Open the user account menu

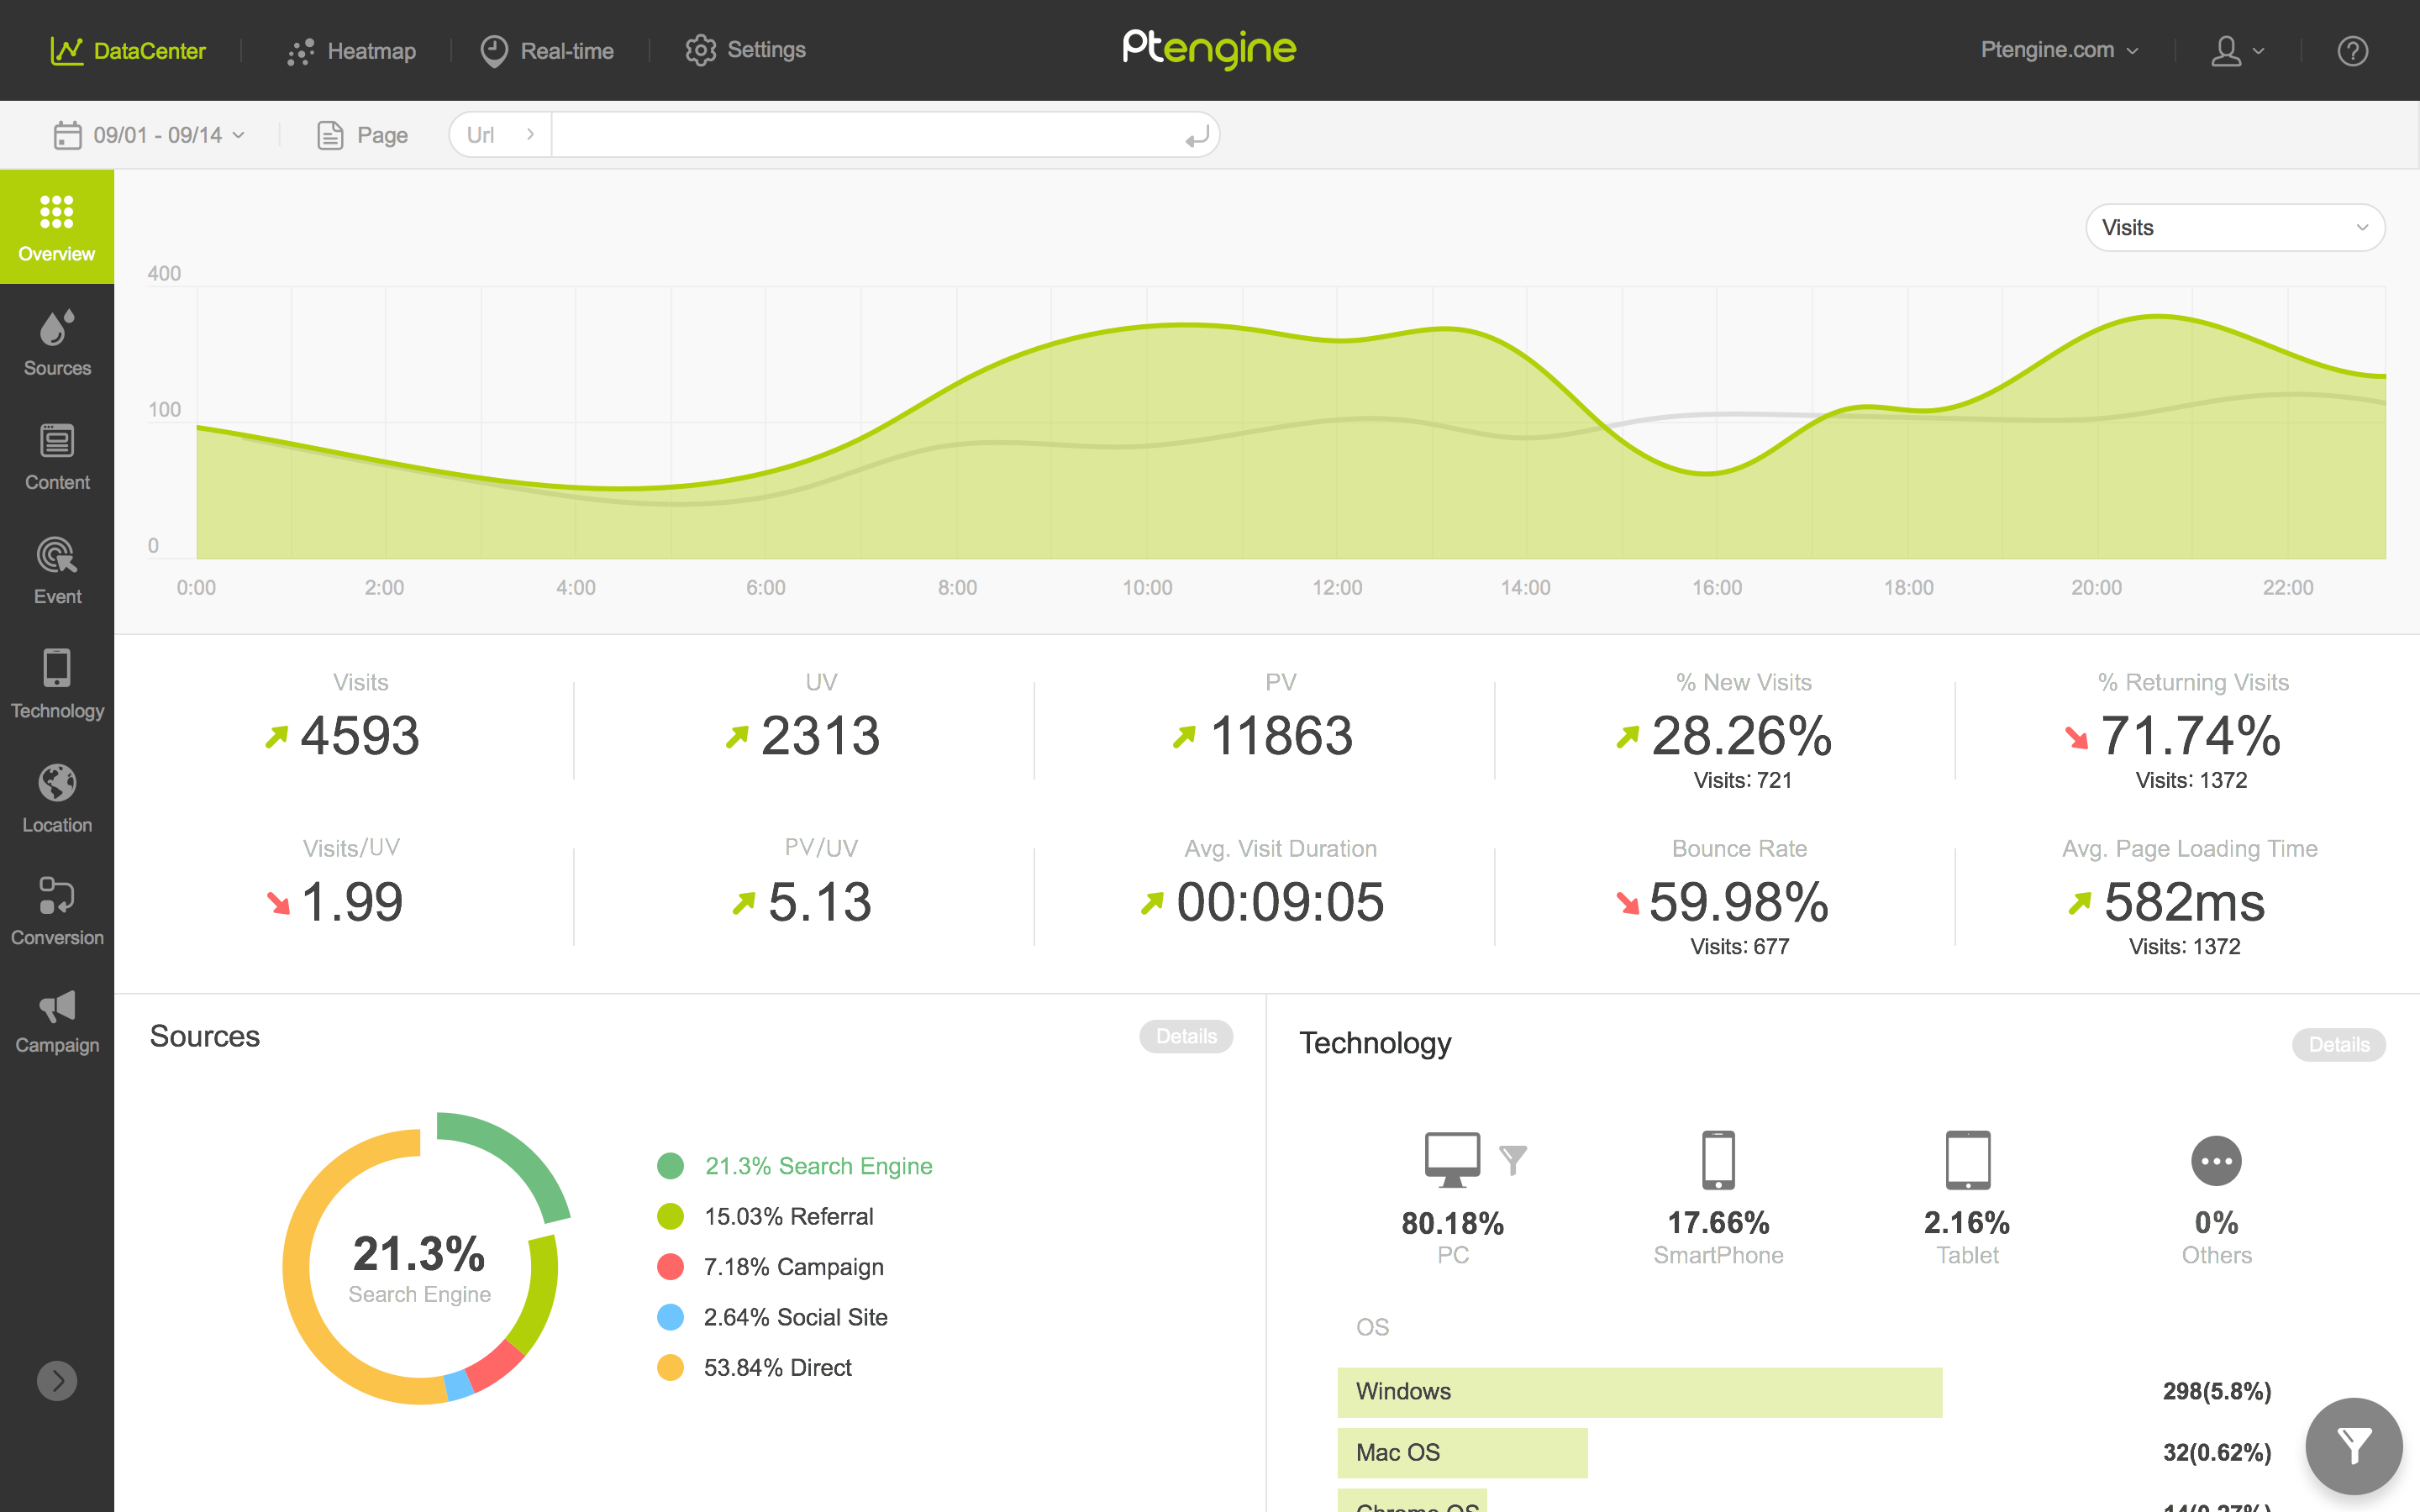(x=2236, y=51)
